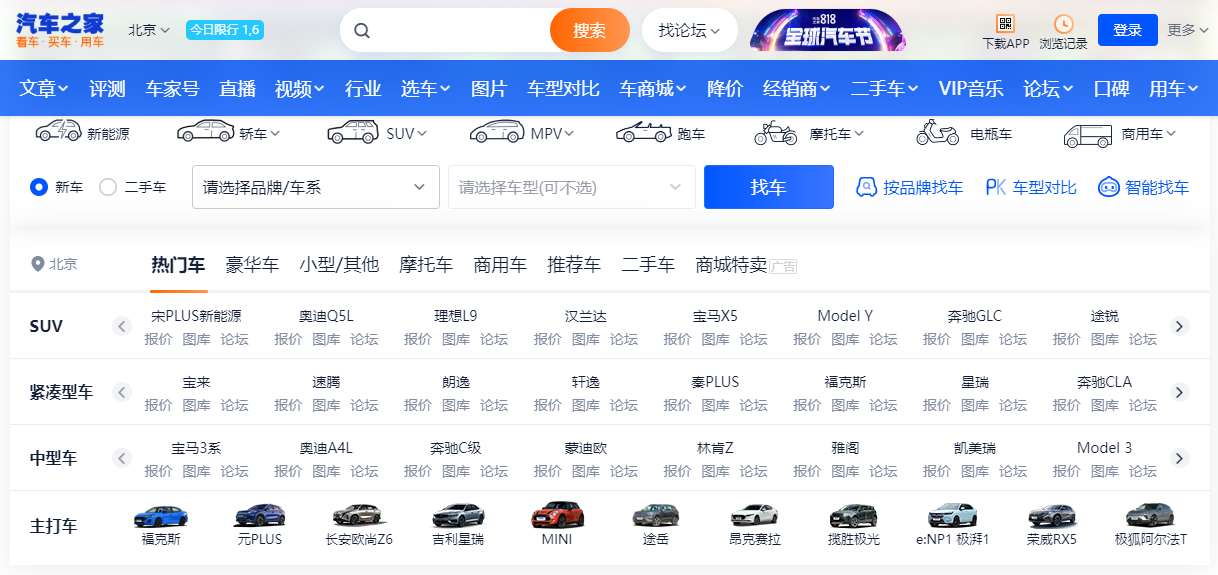Open 奥迪Q5L model link
The width and height of the screenshot is (1218, 575).
tap(326, 316)
